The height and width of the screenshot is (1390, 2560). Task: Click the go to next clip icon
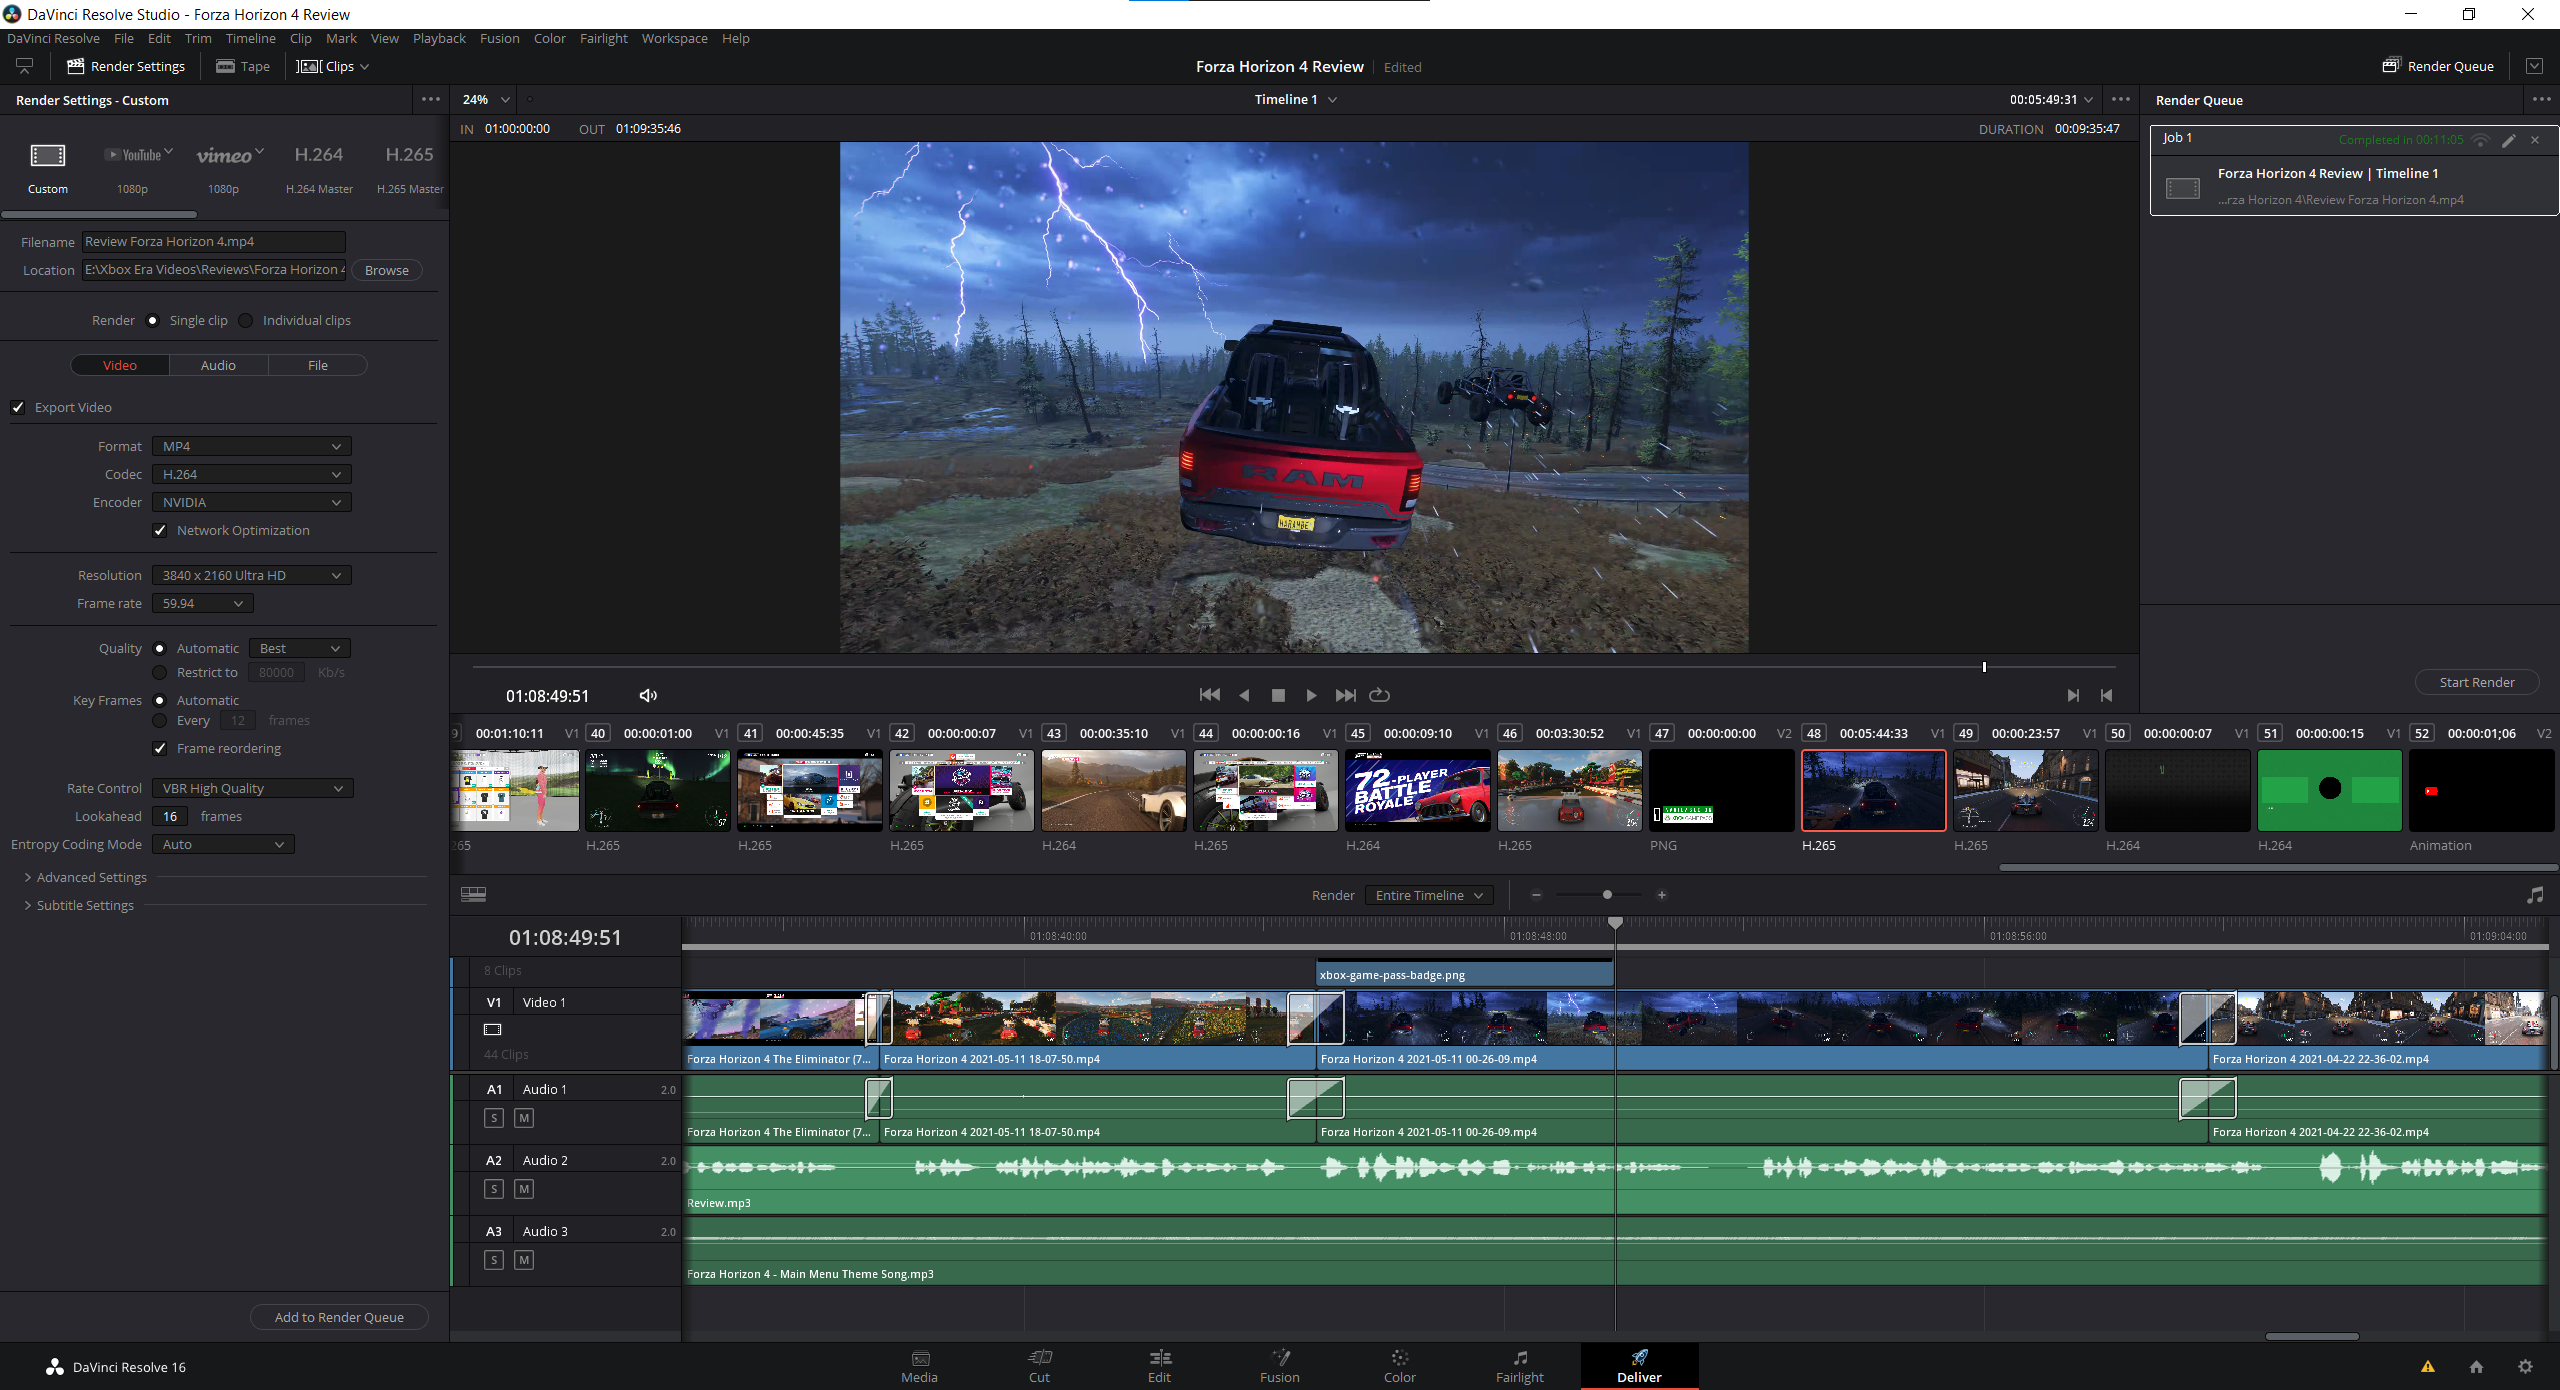coord(2073,695)
